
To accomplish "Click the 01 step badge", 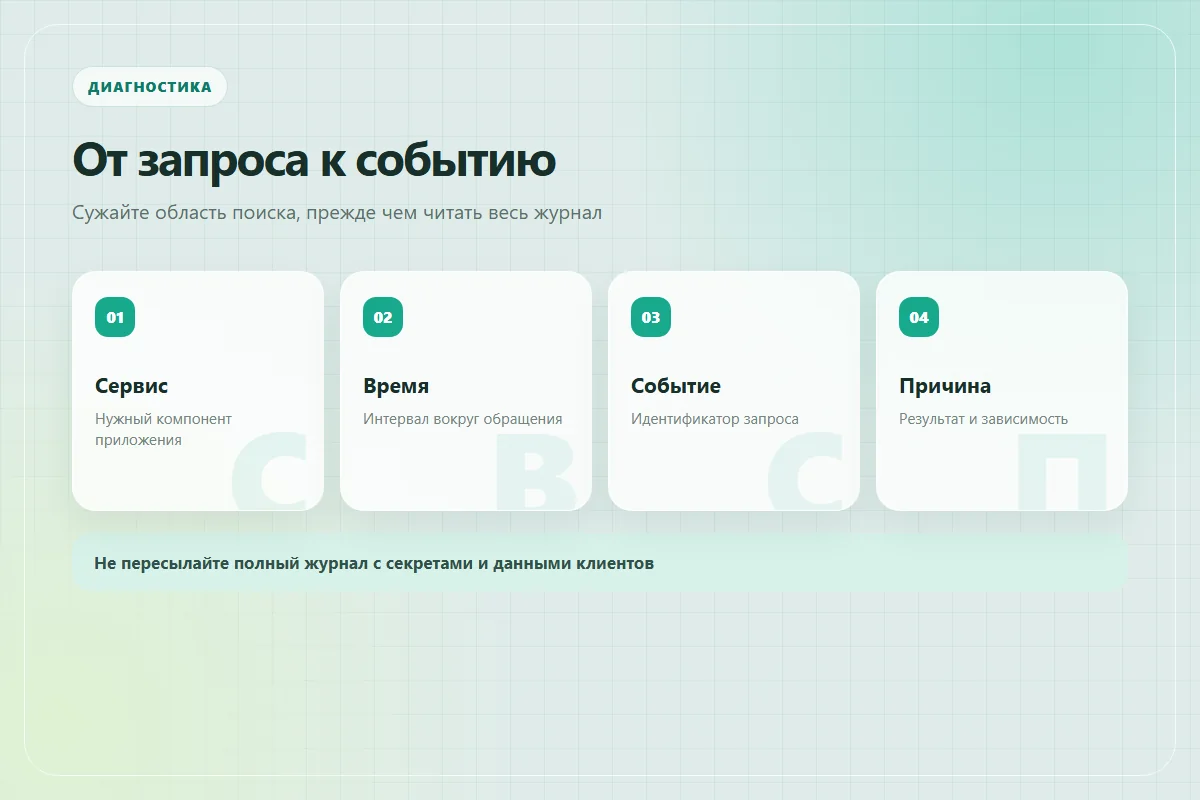I will coord(115,317).
